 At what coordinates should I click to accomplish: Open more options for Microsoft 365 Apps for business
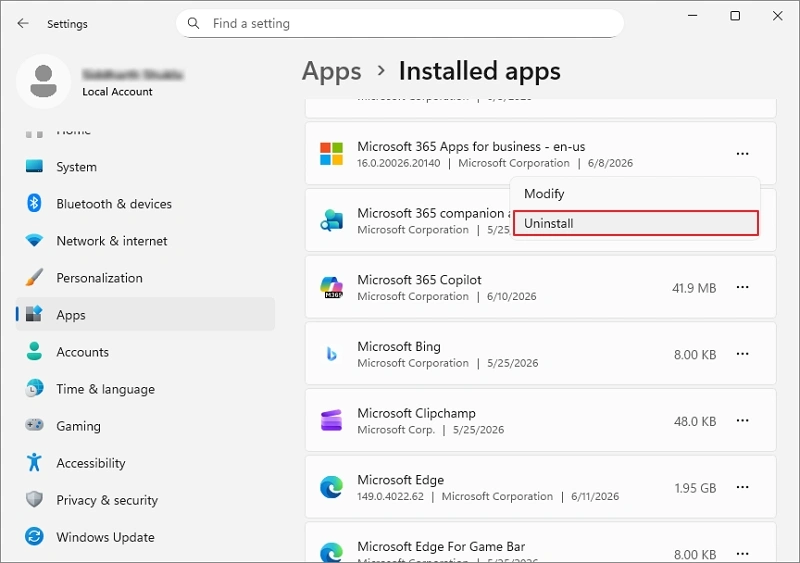click(x=742, y=154)
